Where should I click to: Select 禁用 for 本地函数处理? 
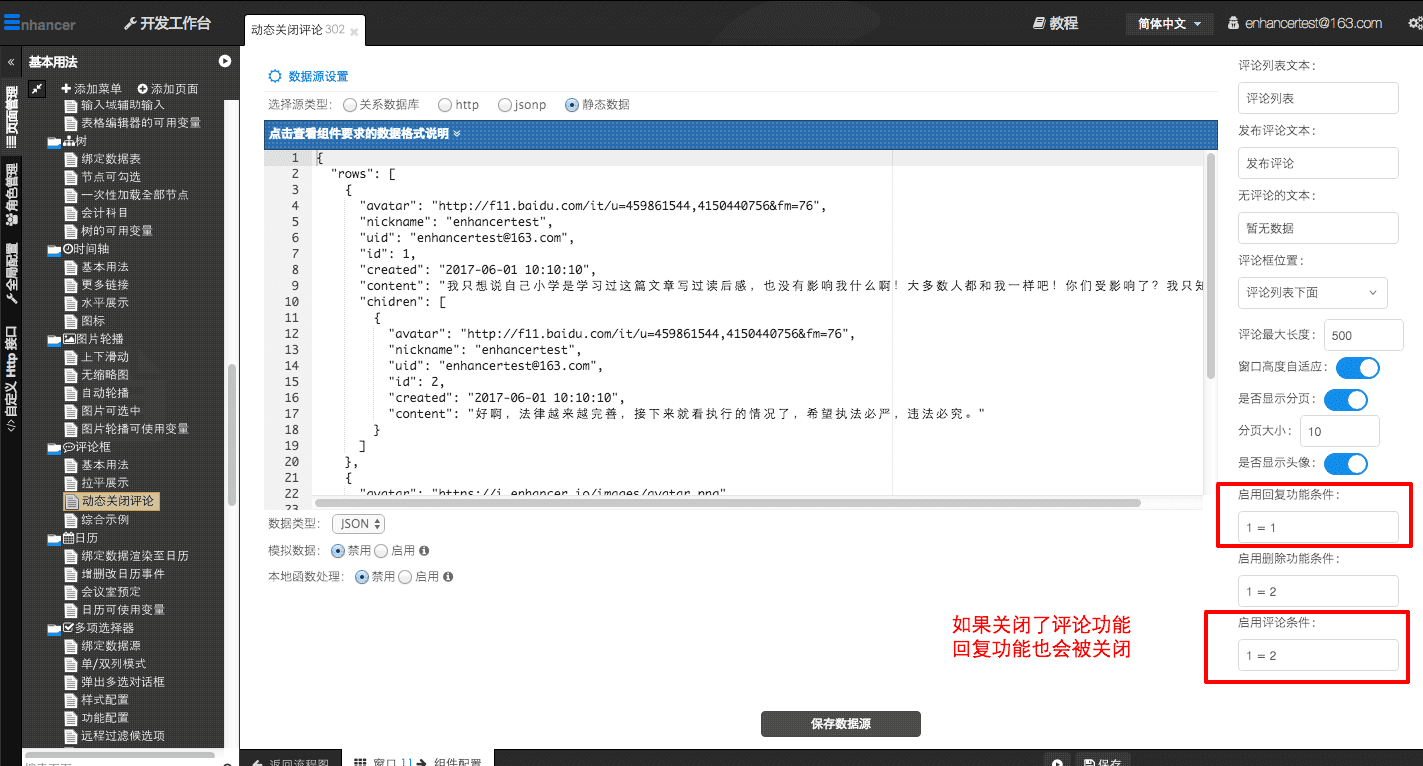(362, 577)
